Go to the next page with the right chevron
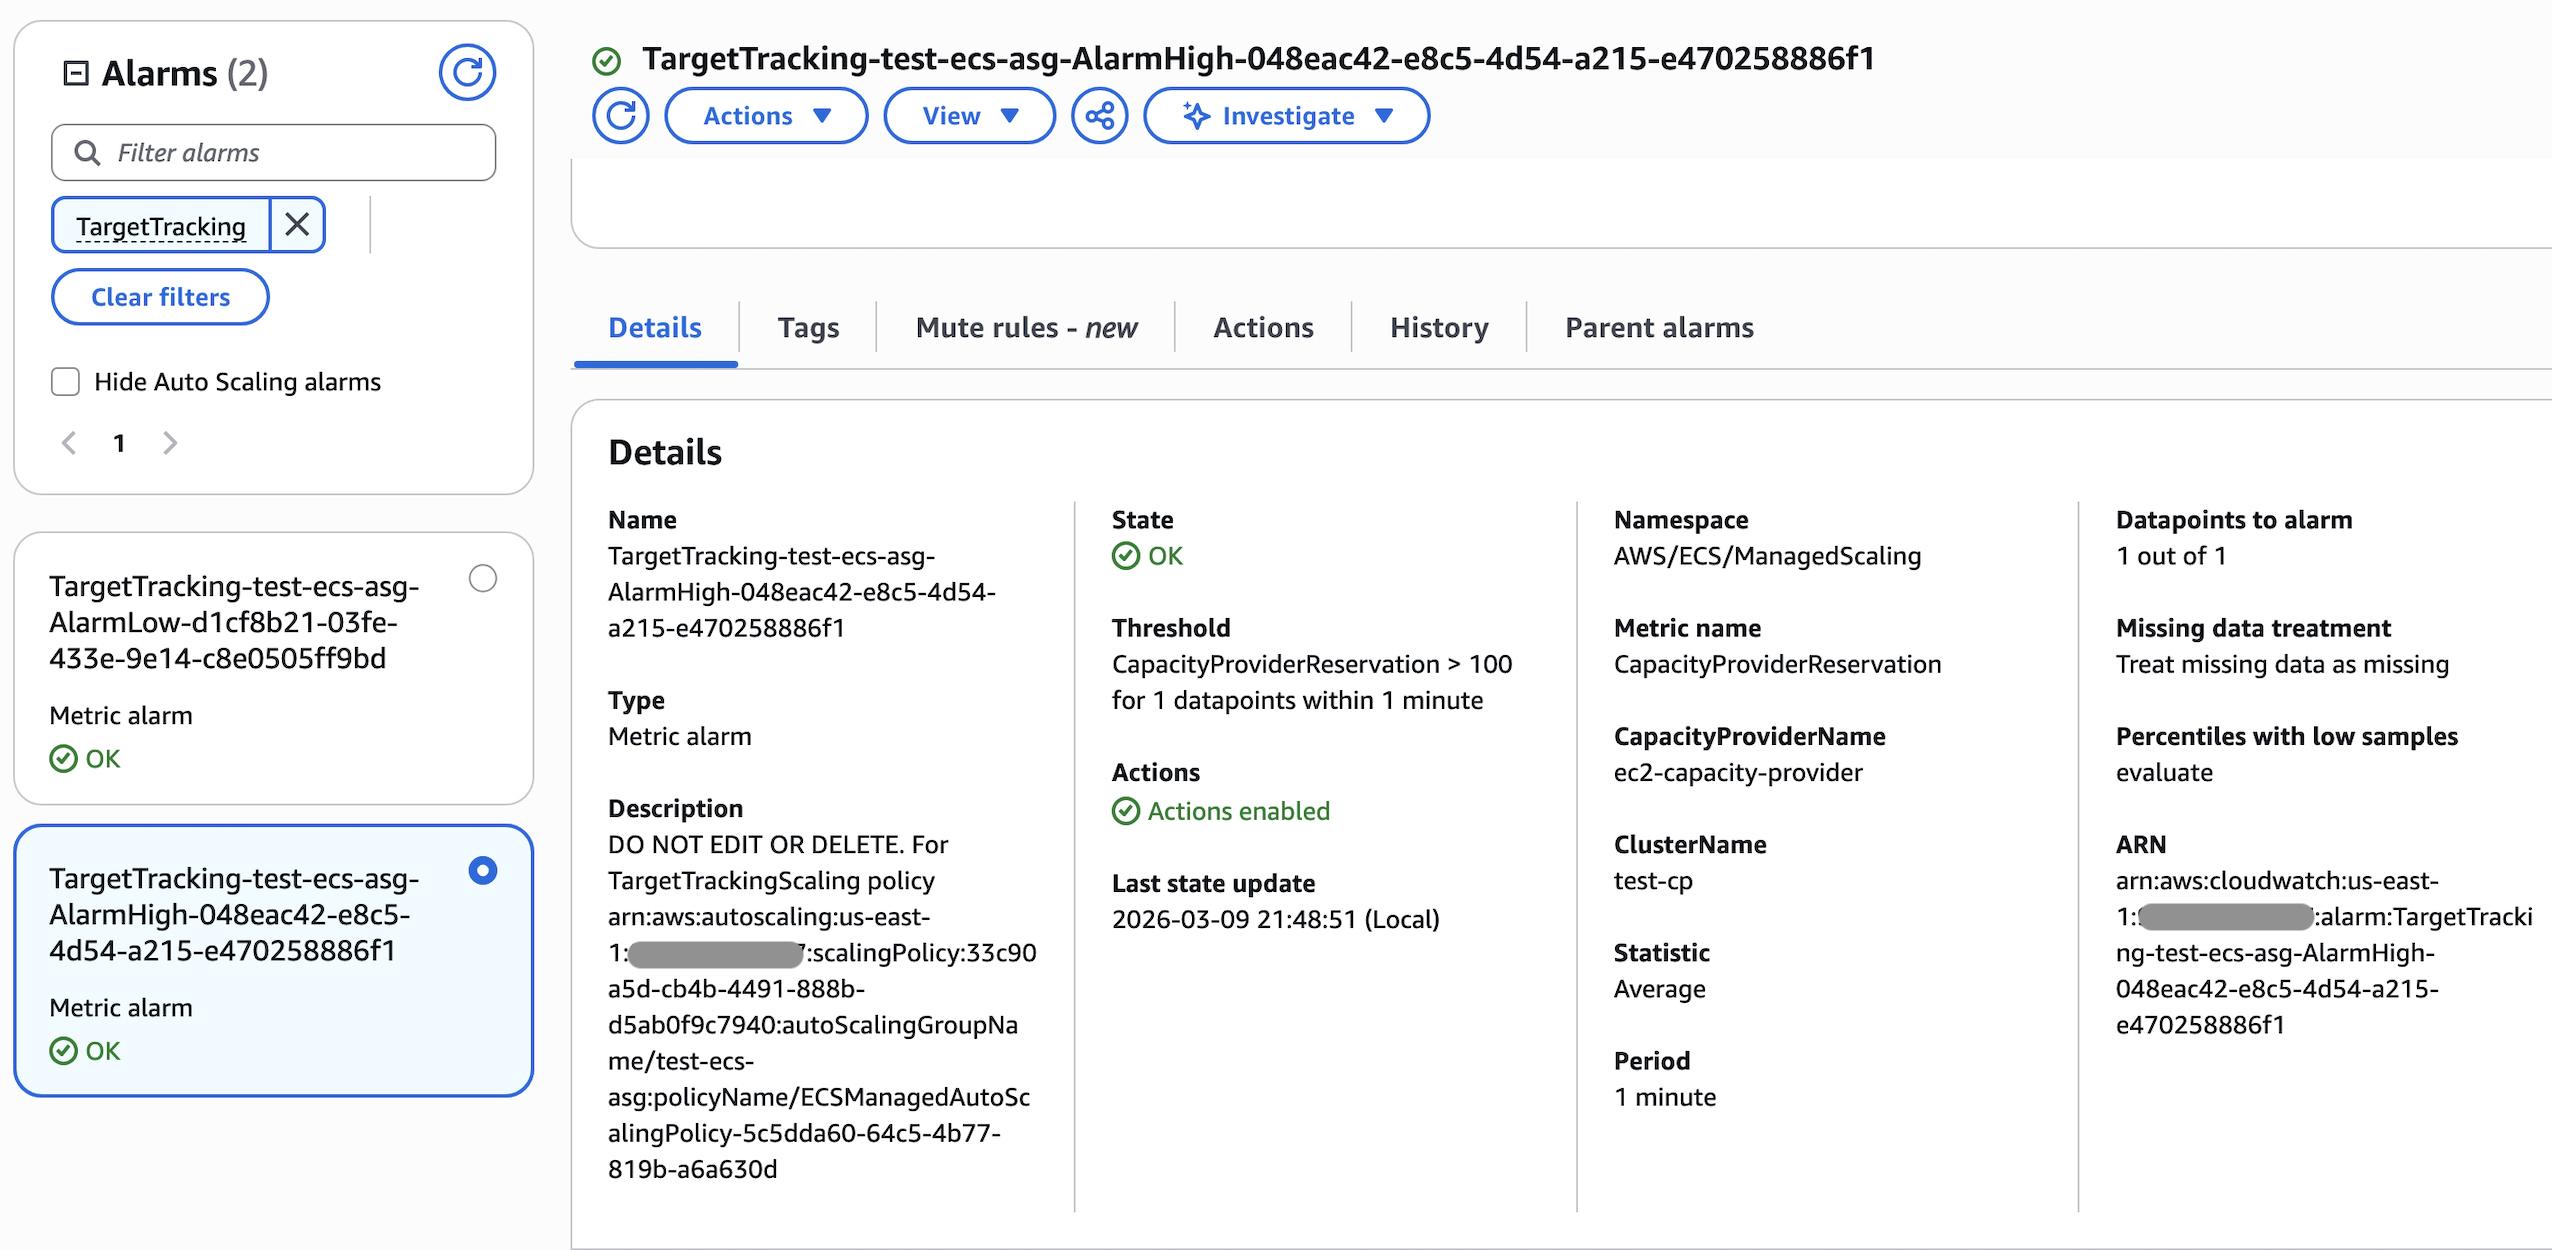This screenshot has height=1250, width=2552. pos(170,443)
